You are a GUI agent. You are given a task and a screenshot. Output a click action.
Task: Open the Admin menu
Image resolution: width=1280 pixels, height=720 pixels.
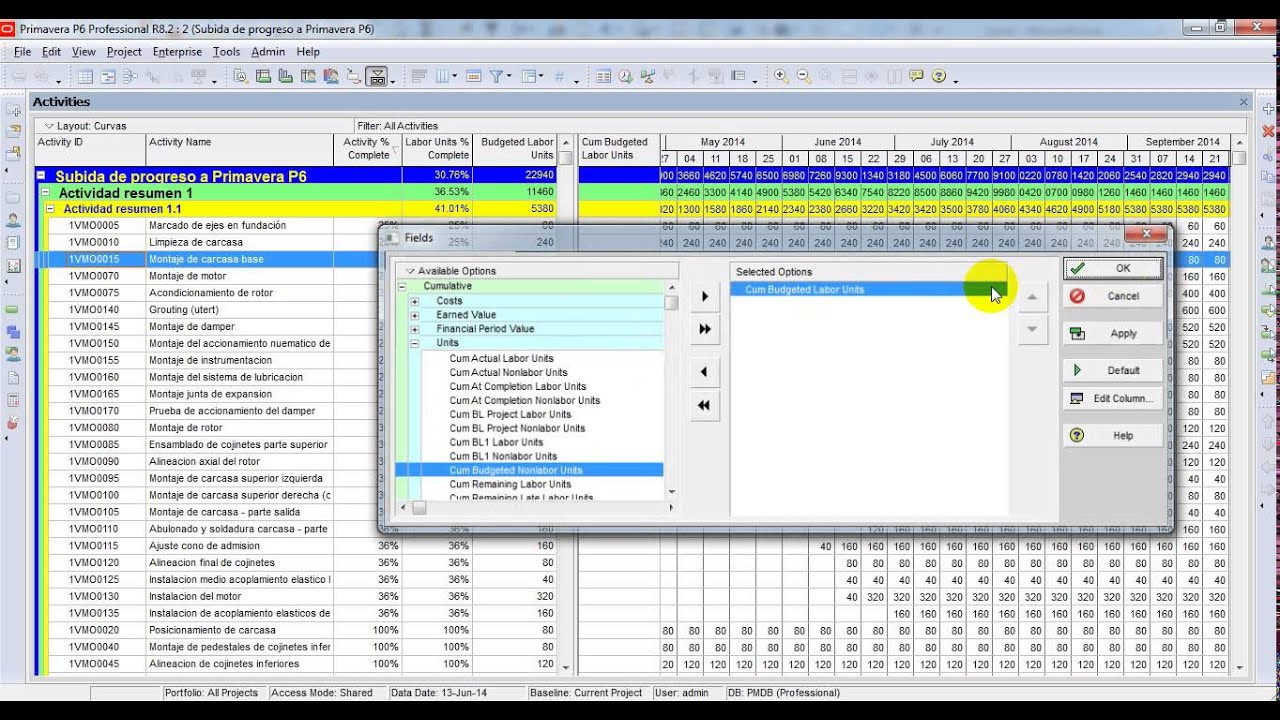pyautogui.click(x=268, y=52)
